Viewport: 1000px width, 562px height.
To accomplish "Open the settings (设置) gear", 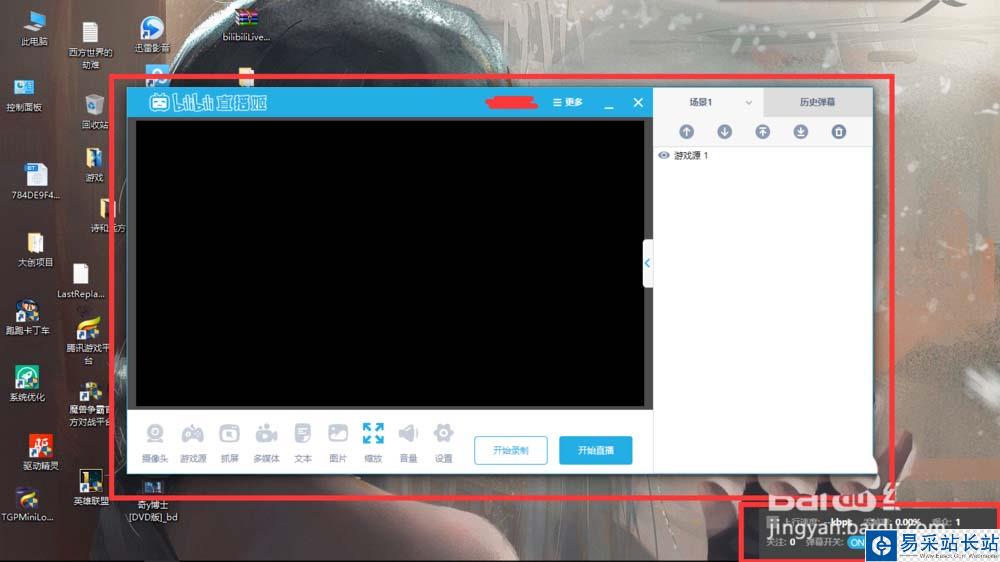I will 443,443.
